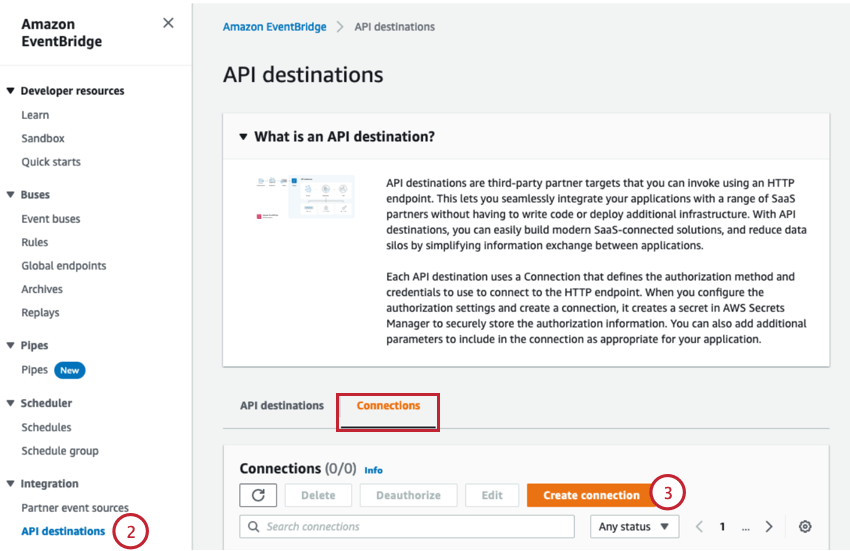This screenshot has width=850, height=551.
Task: Collapse the Developer resources section
Action: (x=10, y=91)
